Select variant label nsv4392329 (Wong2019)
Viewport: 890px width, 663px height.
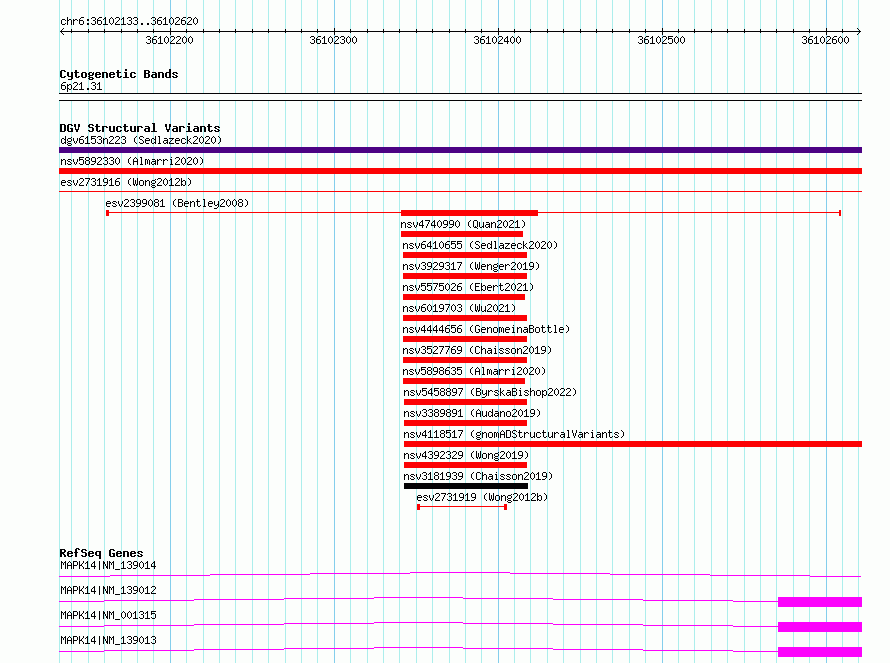(466, 455)
